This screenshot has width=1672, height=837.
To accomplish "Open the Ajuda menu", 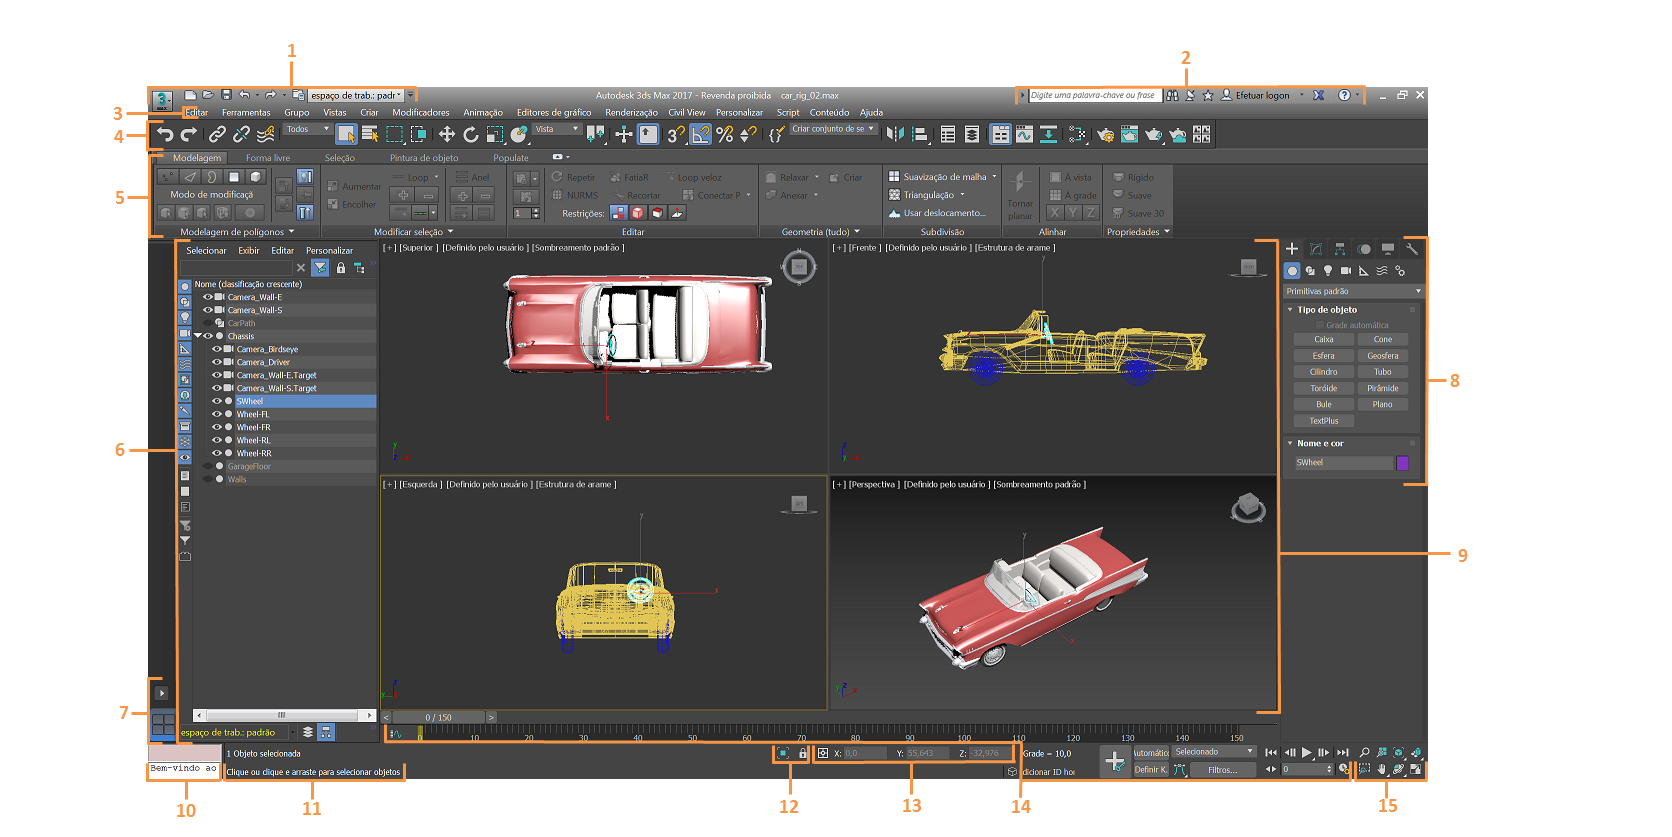I will pos(871,112).
